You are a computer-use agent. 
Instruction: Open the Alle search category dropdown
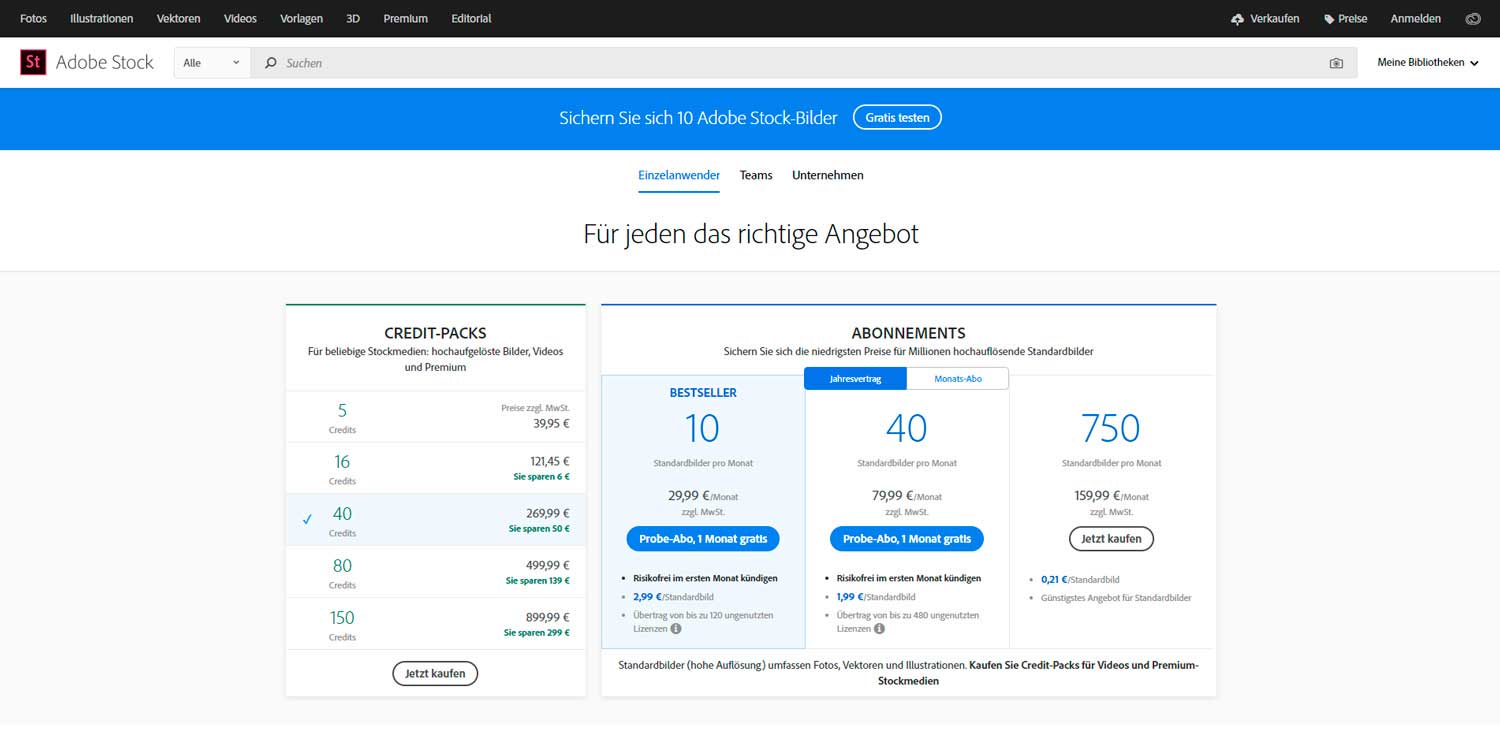[x=212, y=63]
